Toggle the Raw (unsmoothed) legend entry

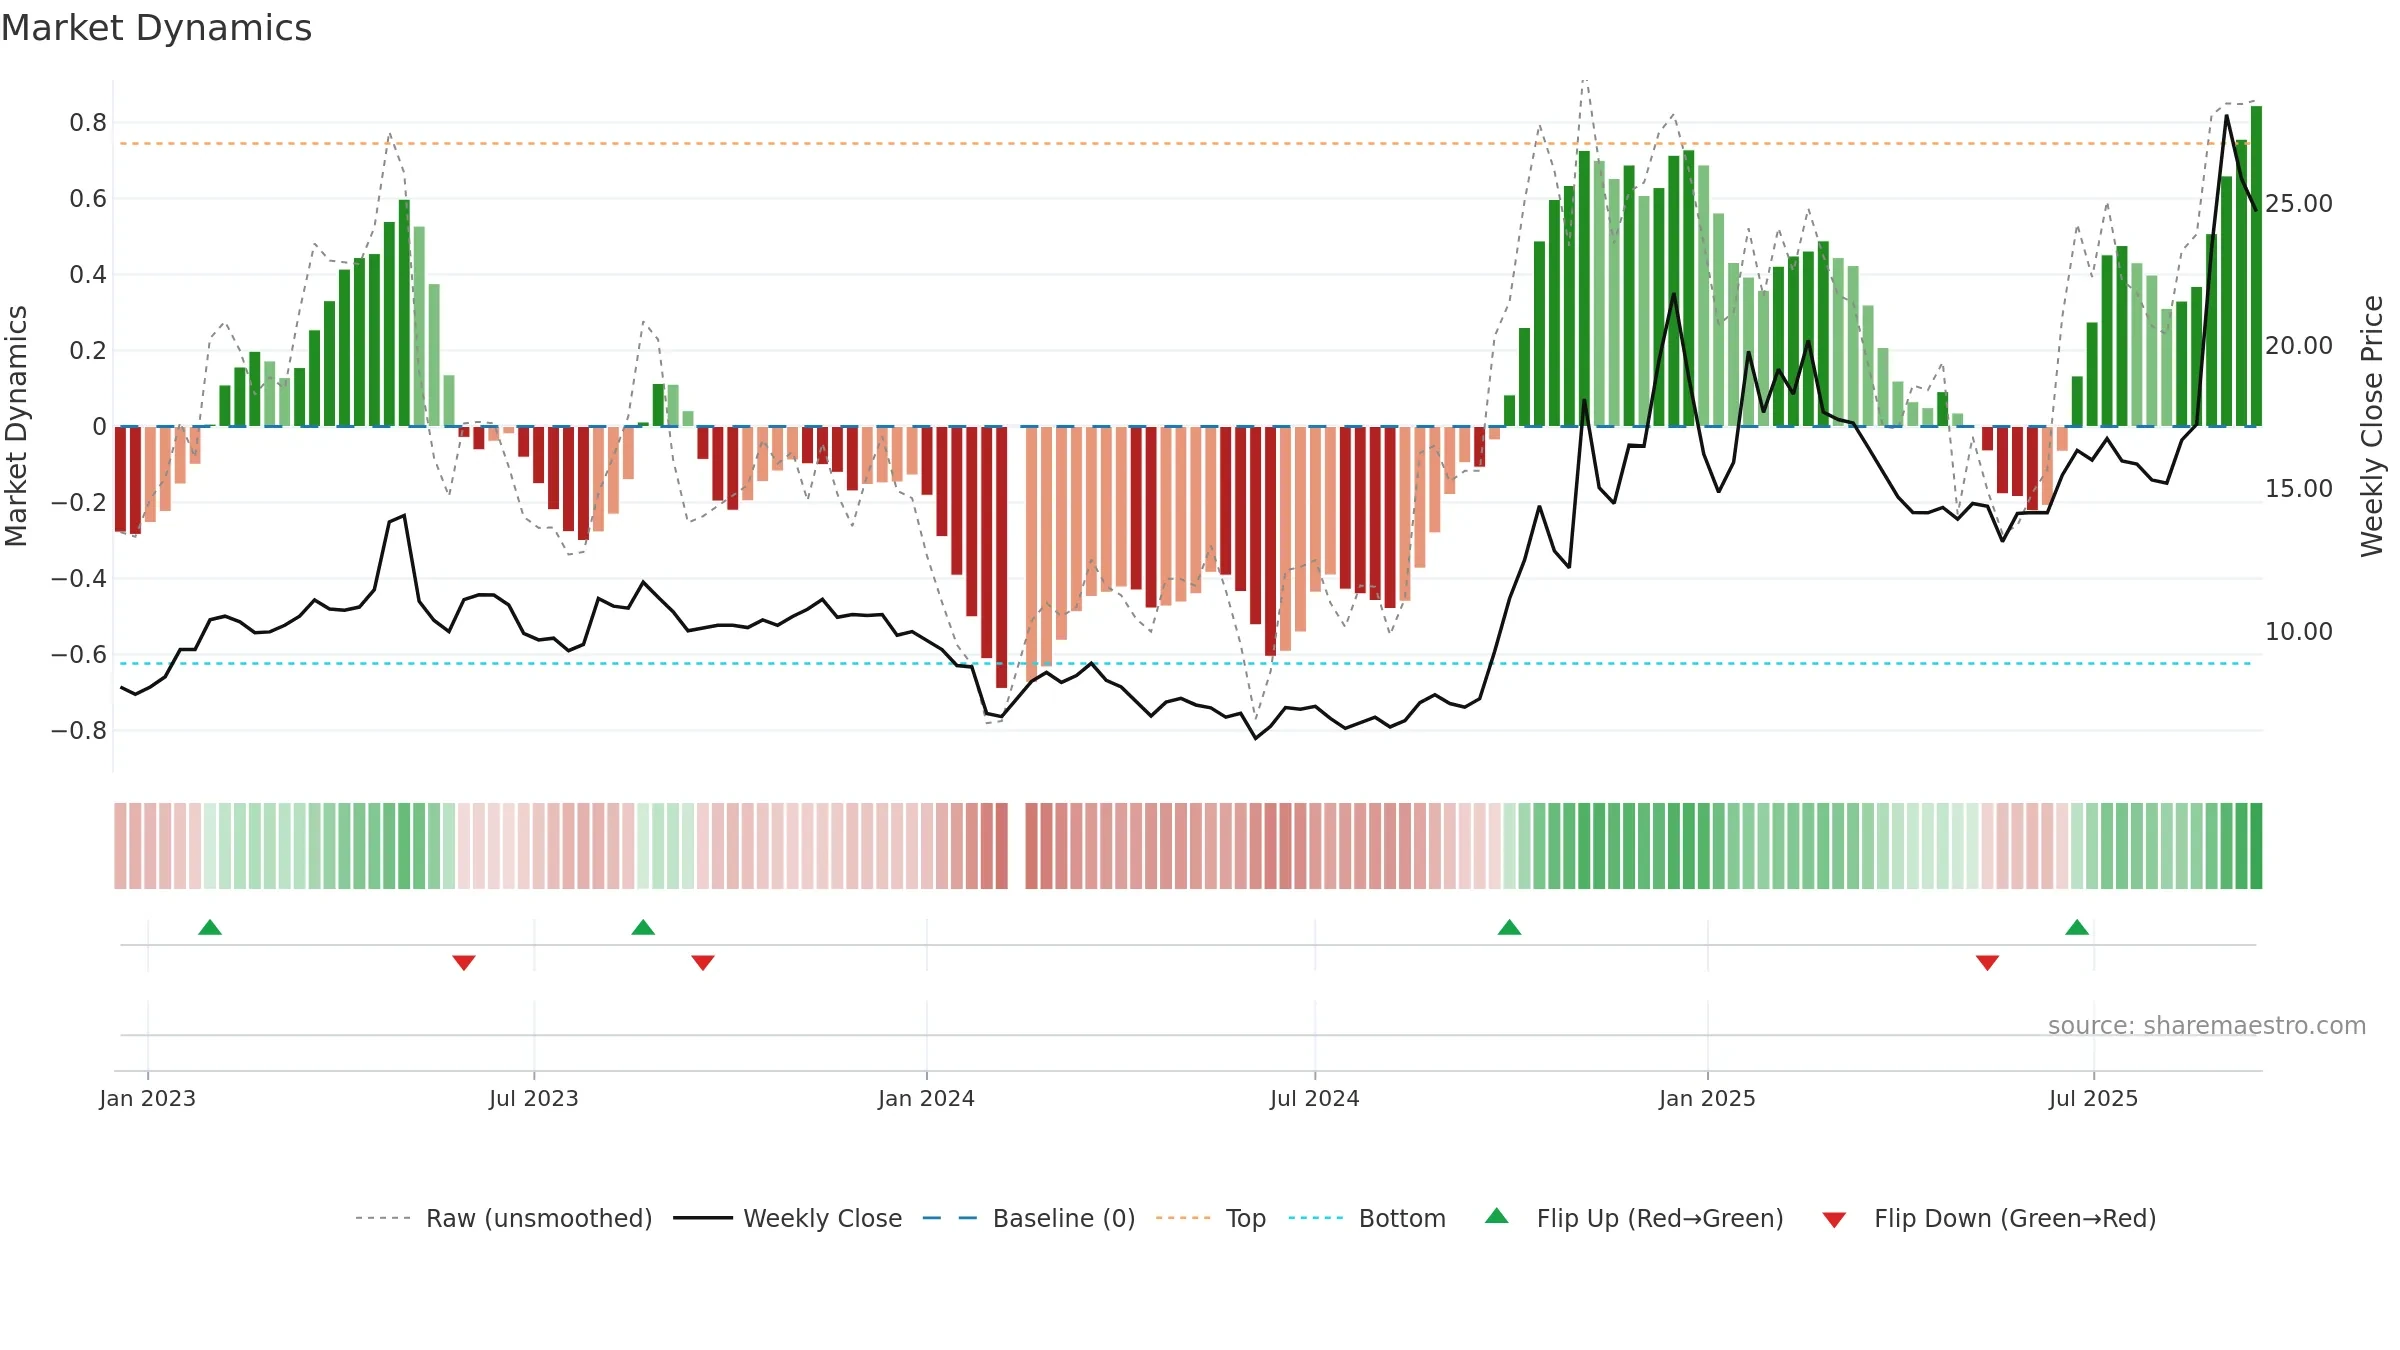[x=503, y=1218]
